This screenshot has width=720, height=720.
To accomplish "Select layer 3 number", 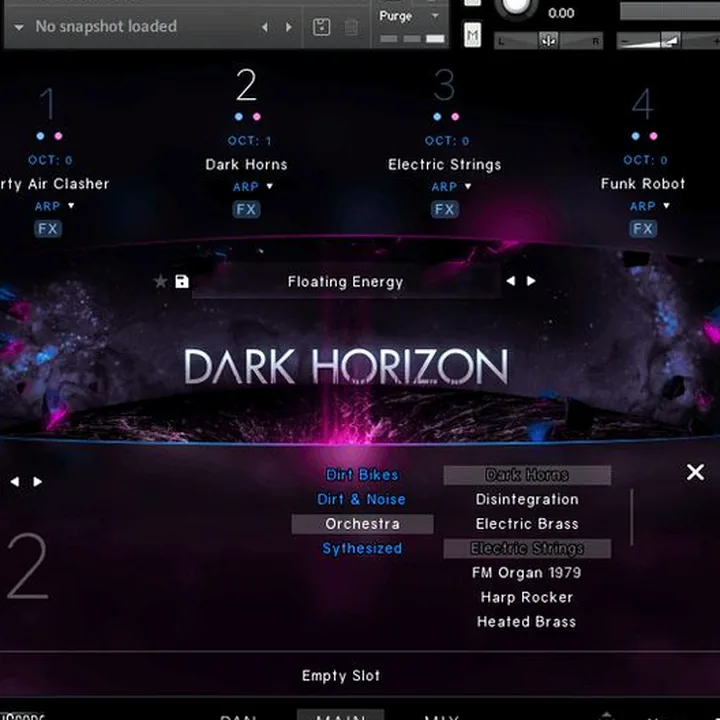I will point(444,84).
